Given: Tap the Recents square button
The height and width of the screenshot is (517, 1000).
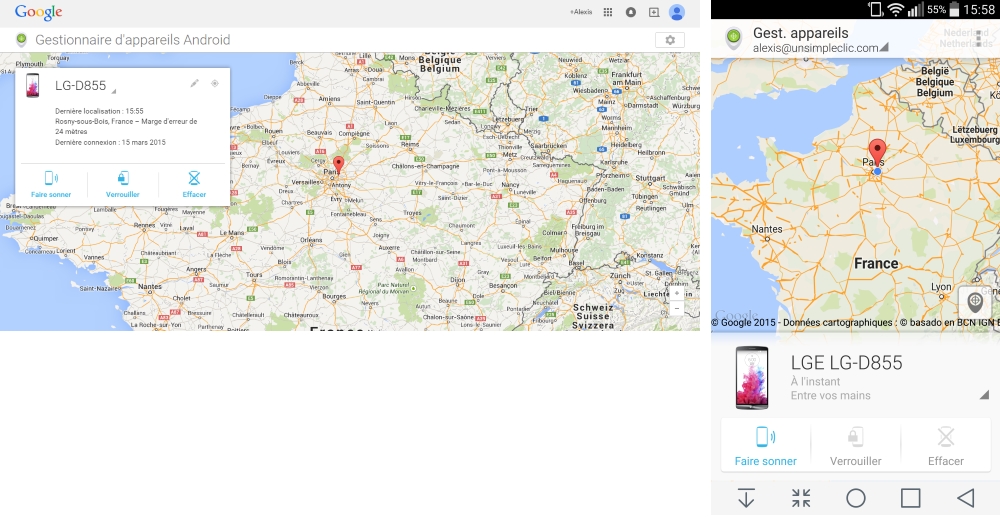Looking at the screenshot, I should (x=911, y=498).
